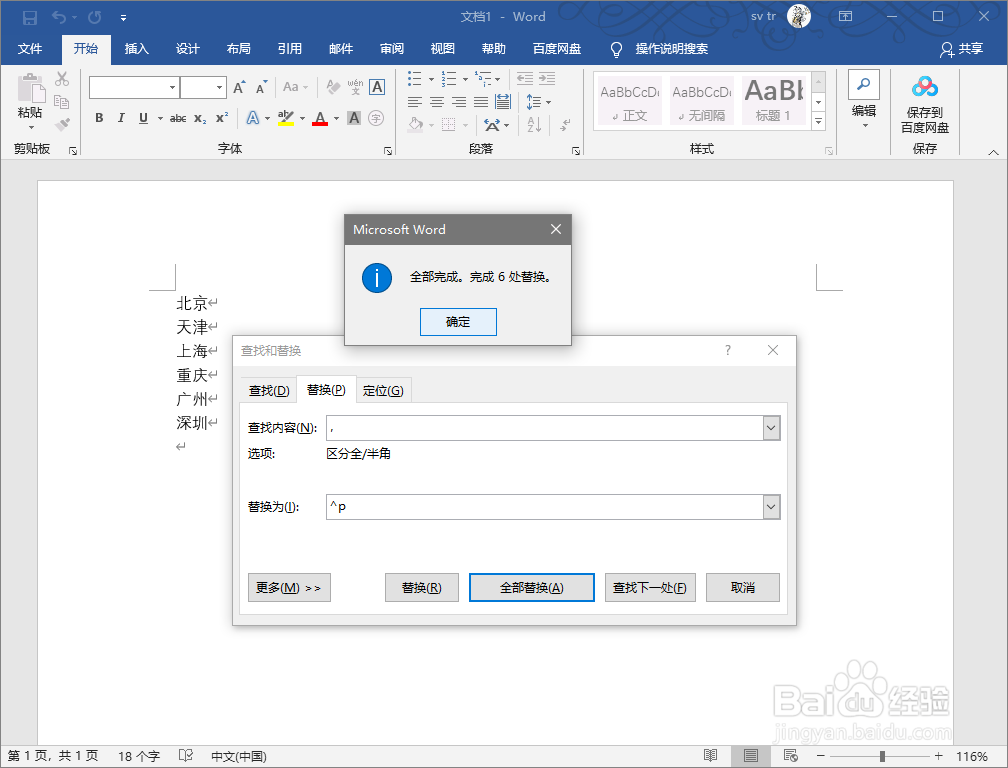Screen dimensions: 1008x768
Task: Expand font color dropdown arrow
Action: click(336, 118)
